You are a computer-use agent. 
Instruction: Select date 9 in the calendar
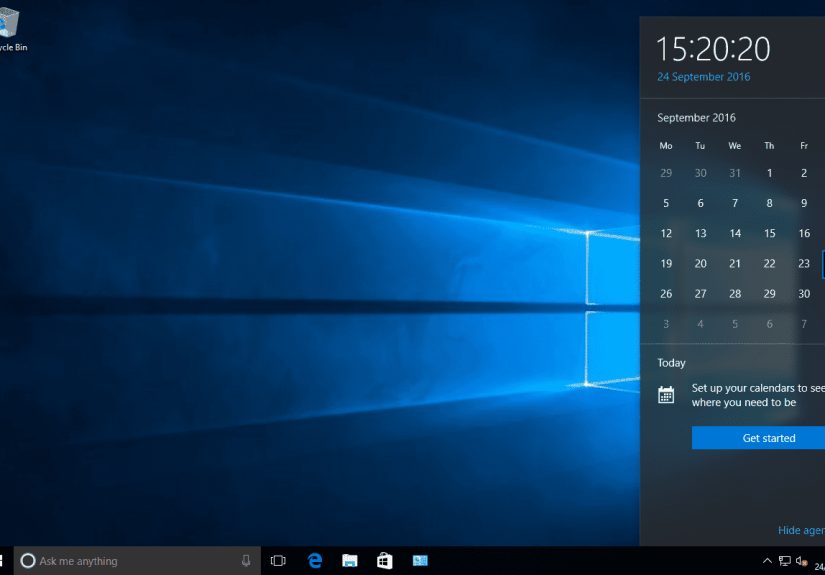(x=804, y=203)
